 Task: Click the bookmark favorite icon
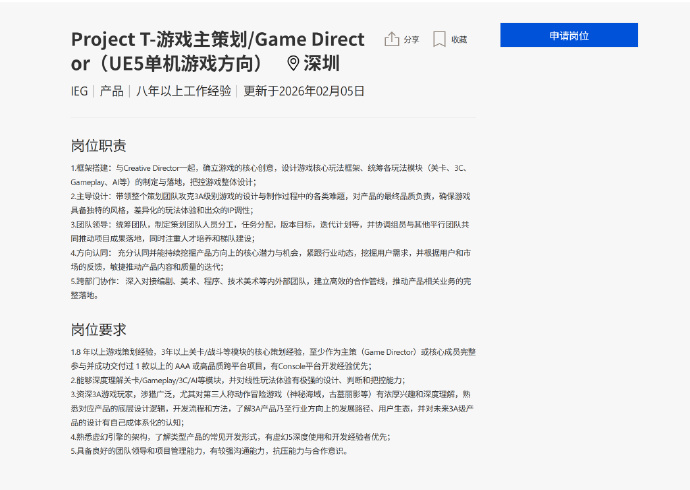(x=439, y=39)
